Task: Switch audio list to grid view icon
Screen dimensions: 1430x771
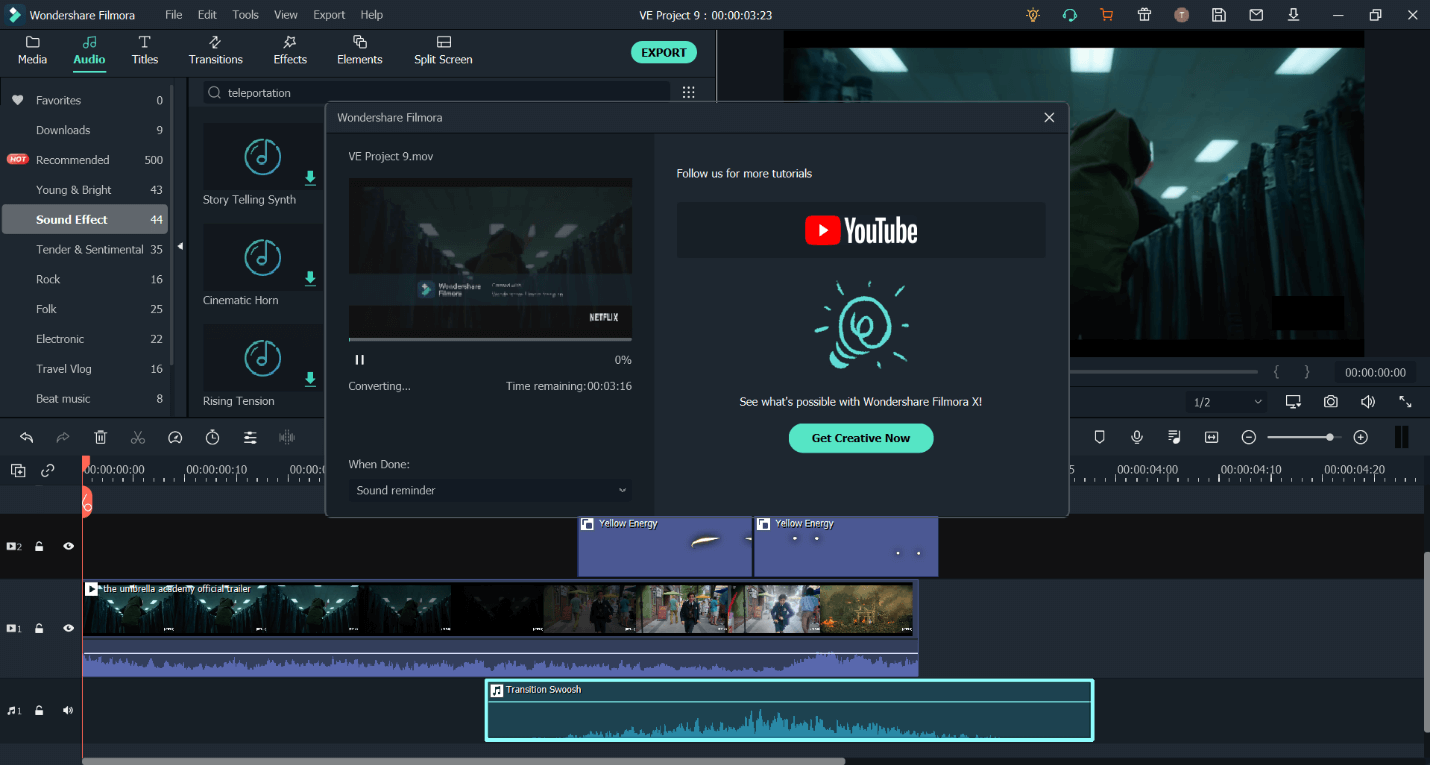Action: coord(688,92)
